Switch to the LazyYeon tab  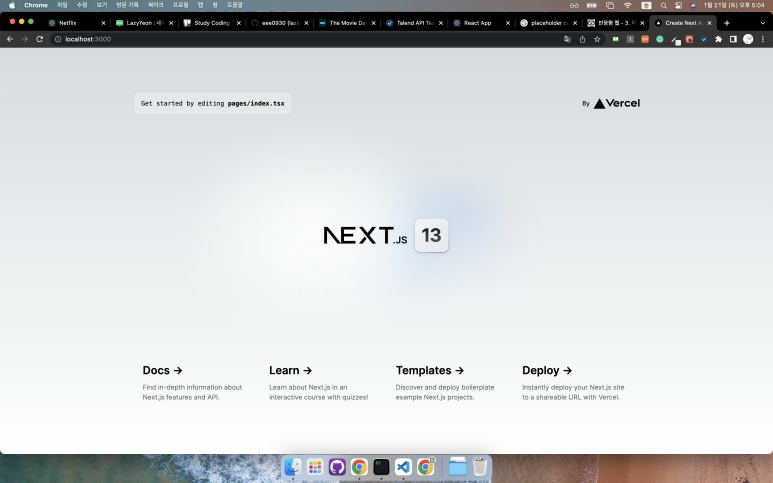[144, 23]
